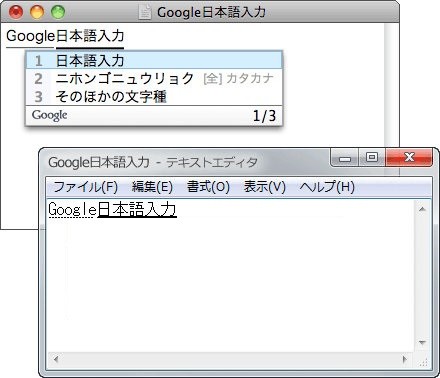The width and height of the screenshot is (440, 378).
Task: Open the ヘルプ(H) menu
Action: pyautogui.click(x=327, y=187)
